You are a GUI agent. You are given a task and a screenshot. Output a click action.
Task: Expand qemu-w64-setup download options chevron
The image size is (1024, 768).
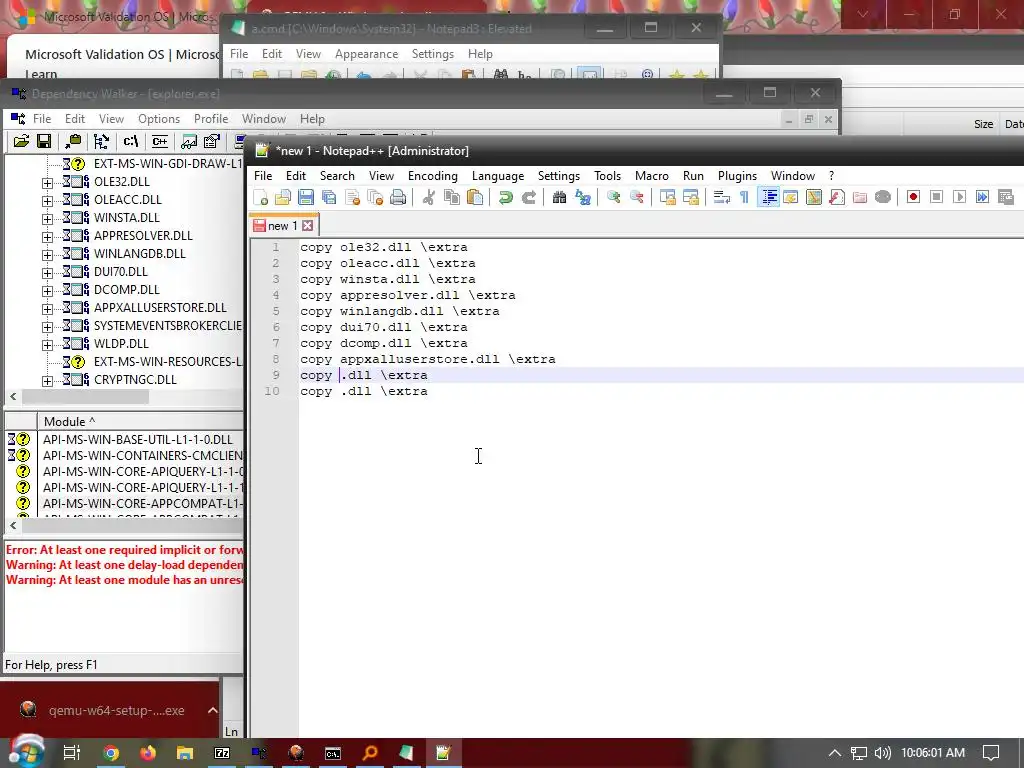click(x=212, y=710)
